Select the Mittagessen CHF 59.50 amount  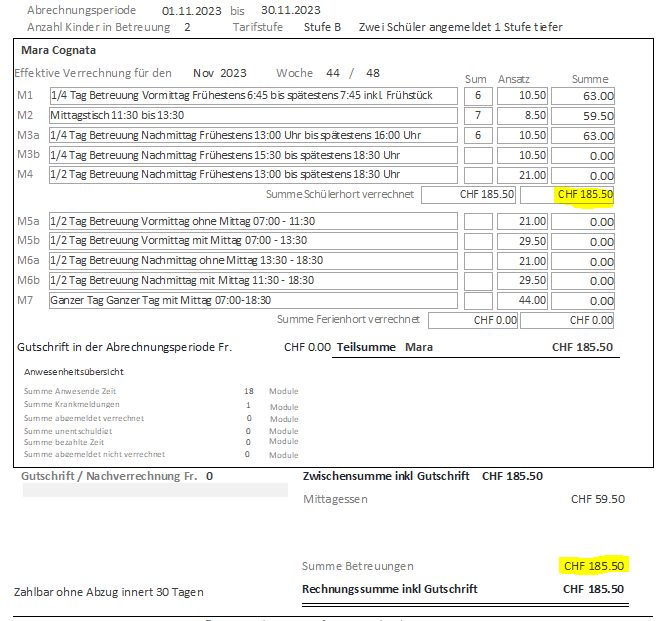597,499
